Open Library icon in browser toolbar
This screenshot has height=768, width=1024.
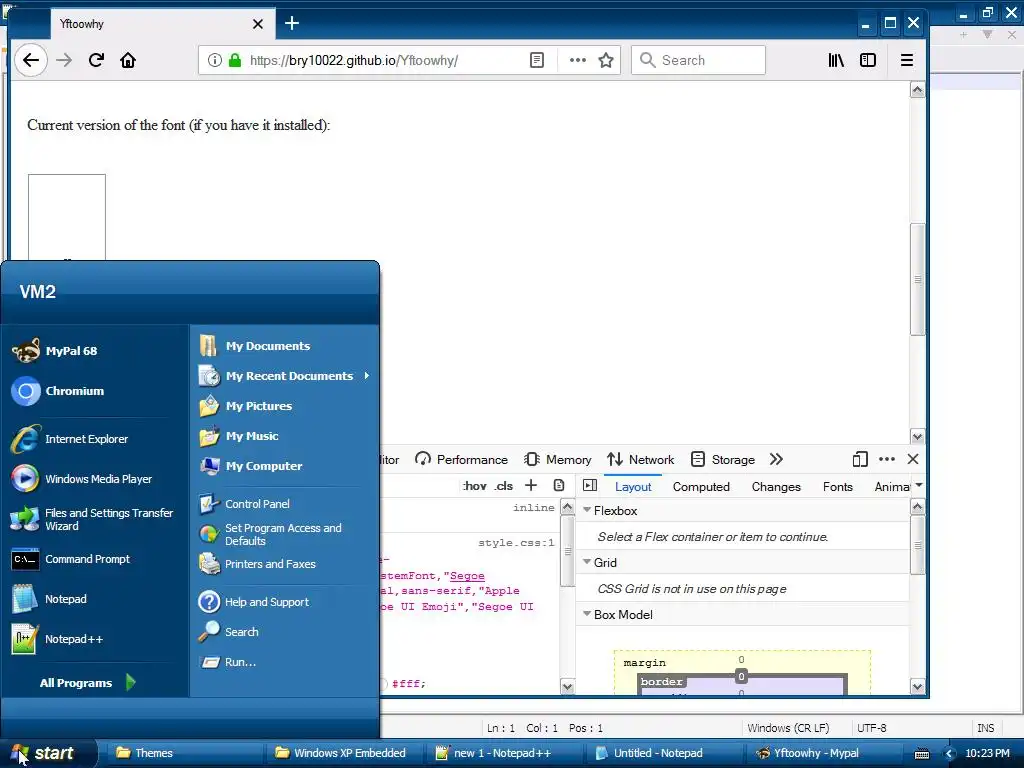tap(836, 60)
